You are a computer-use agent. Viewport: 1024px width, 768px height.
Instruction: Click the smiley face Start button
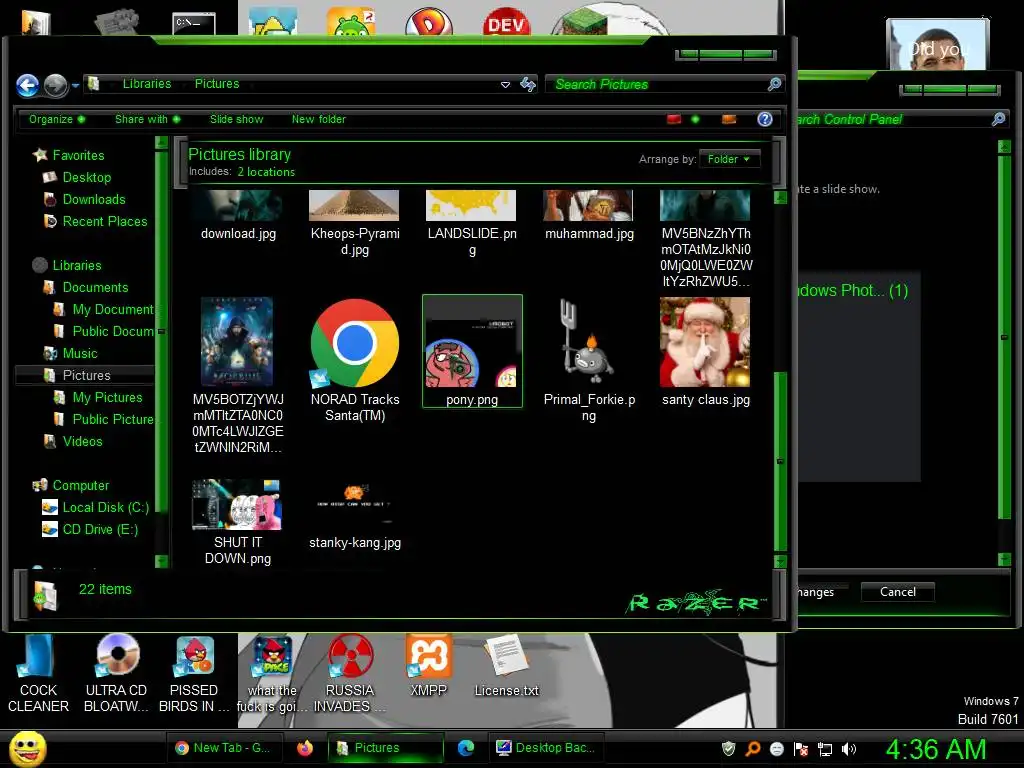point(27,748)
